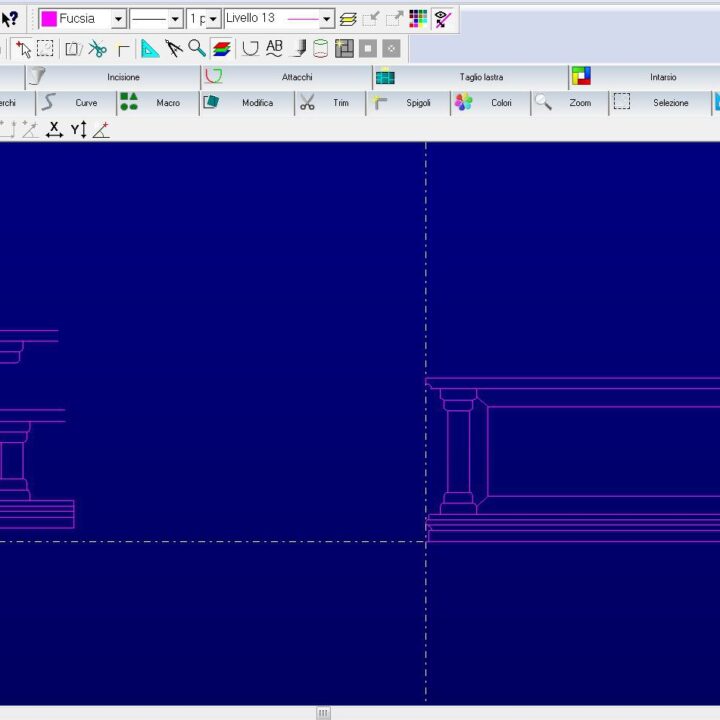The height and width of the screenshot is (720, 720).
Task: Toggle the Y axis constraint
Action: click(x=78, y=129)
